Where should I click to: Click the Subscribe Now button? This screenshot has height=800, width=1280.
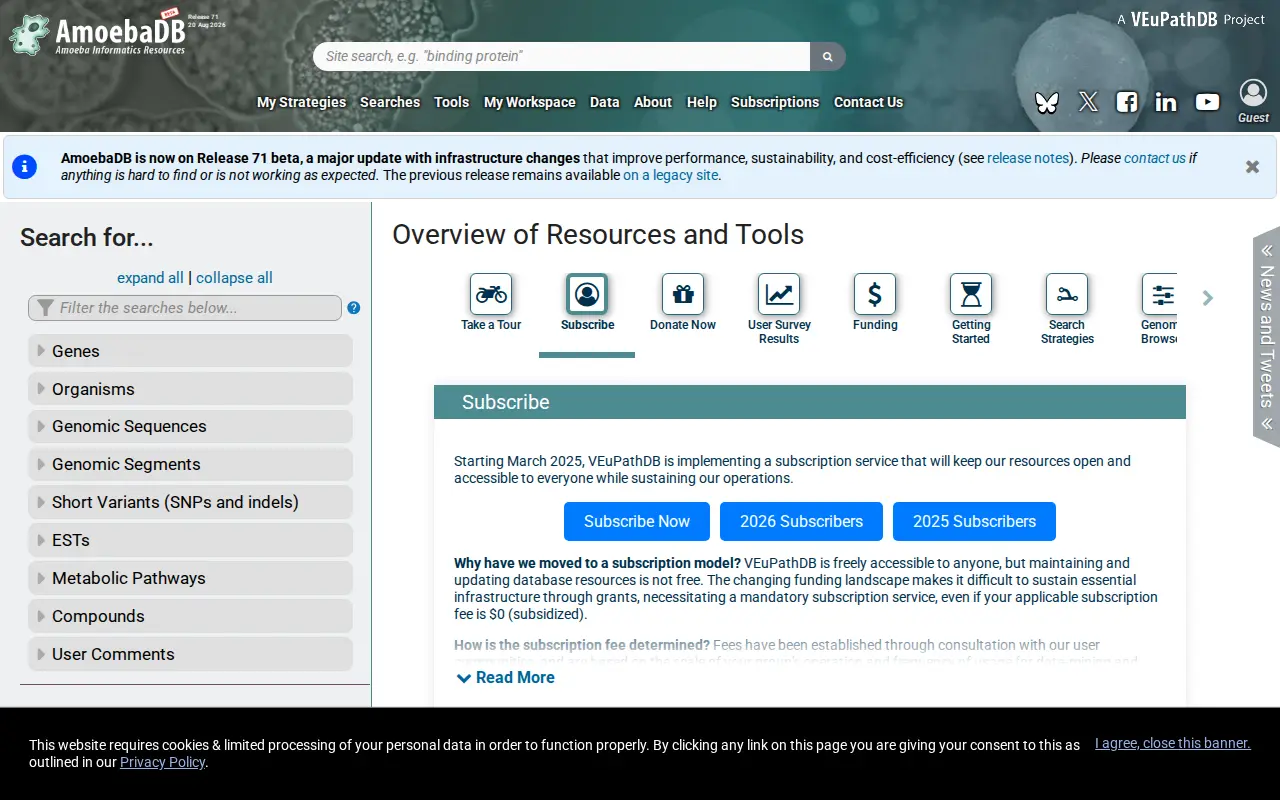pyautogui.click(x=637, y=521)
